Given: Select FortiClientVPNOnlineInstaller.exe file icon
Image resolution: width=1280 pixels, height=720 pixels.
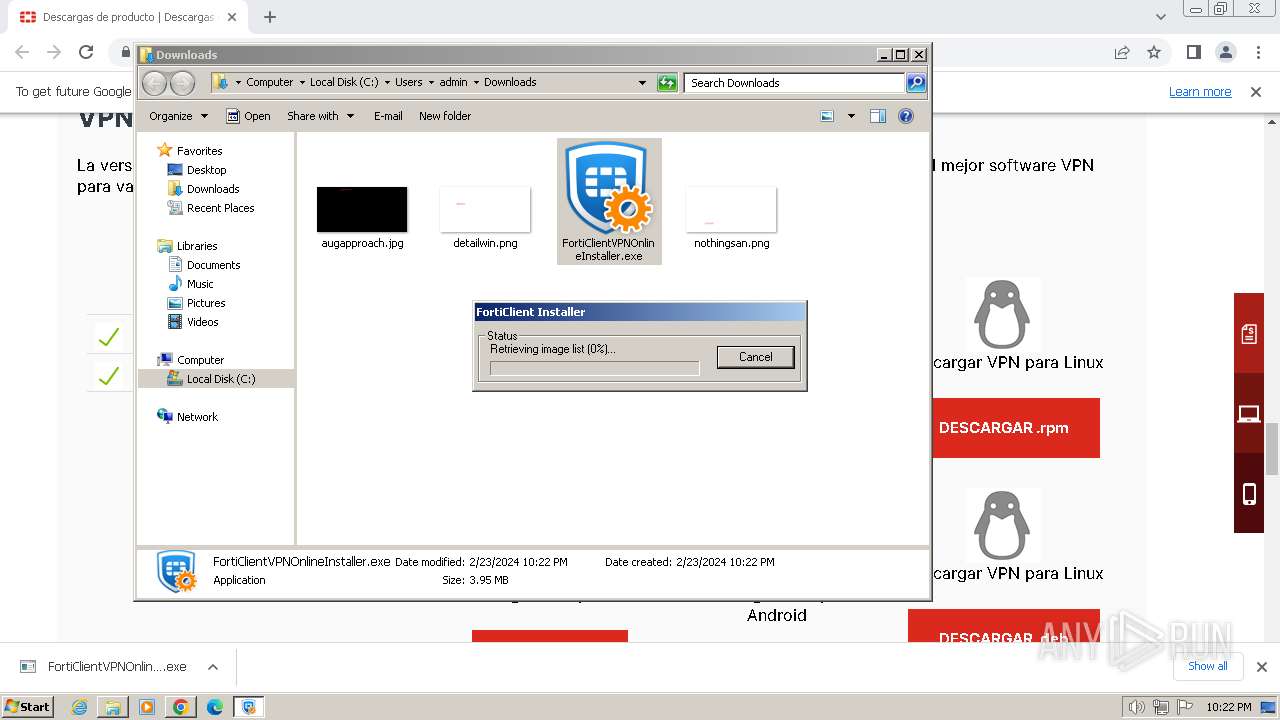Looking at the screenshot, I should (x=608, y=201).
